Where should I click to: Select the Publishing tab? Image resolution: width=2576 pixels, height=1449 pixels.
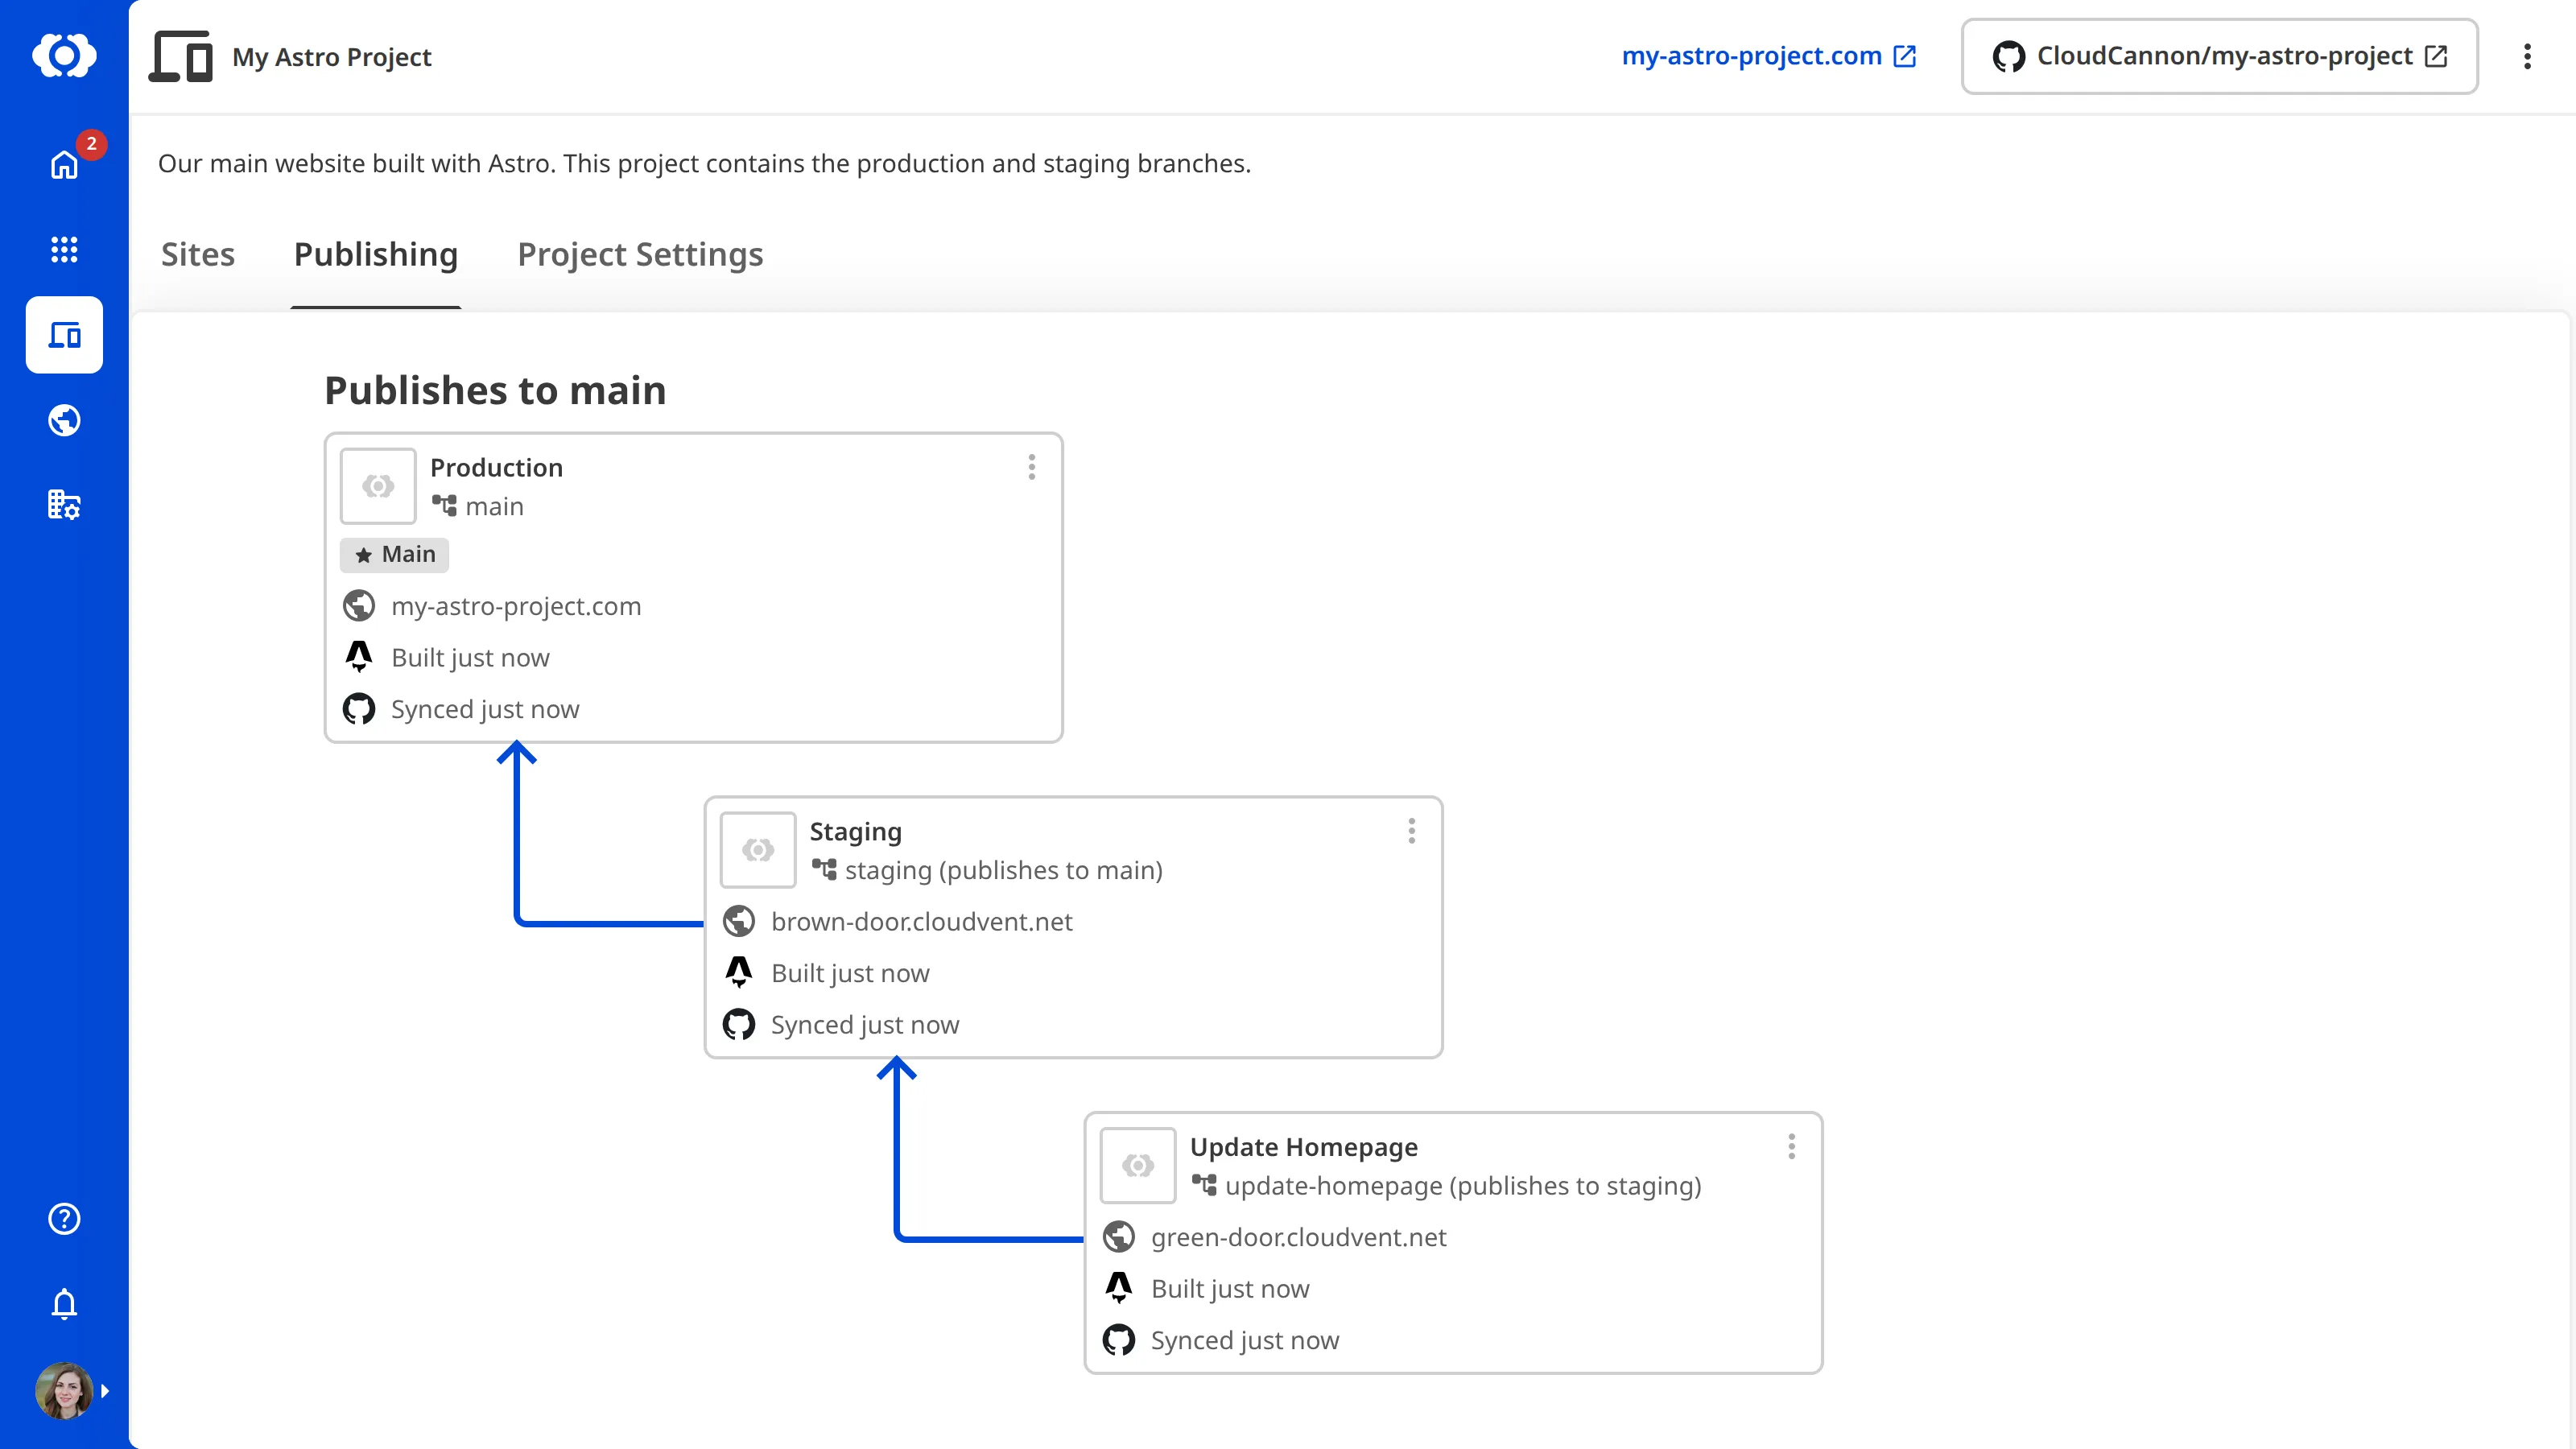pyautogui.click(x=376, y=254)
